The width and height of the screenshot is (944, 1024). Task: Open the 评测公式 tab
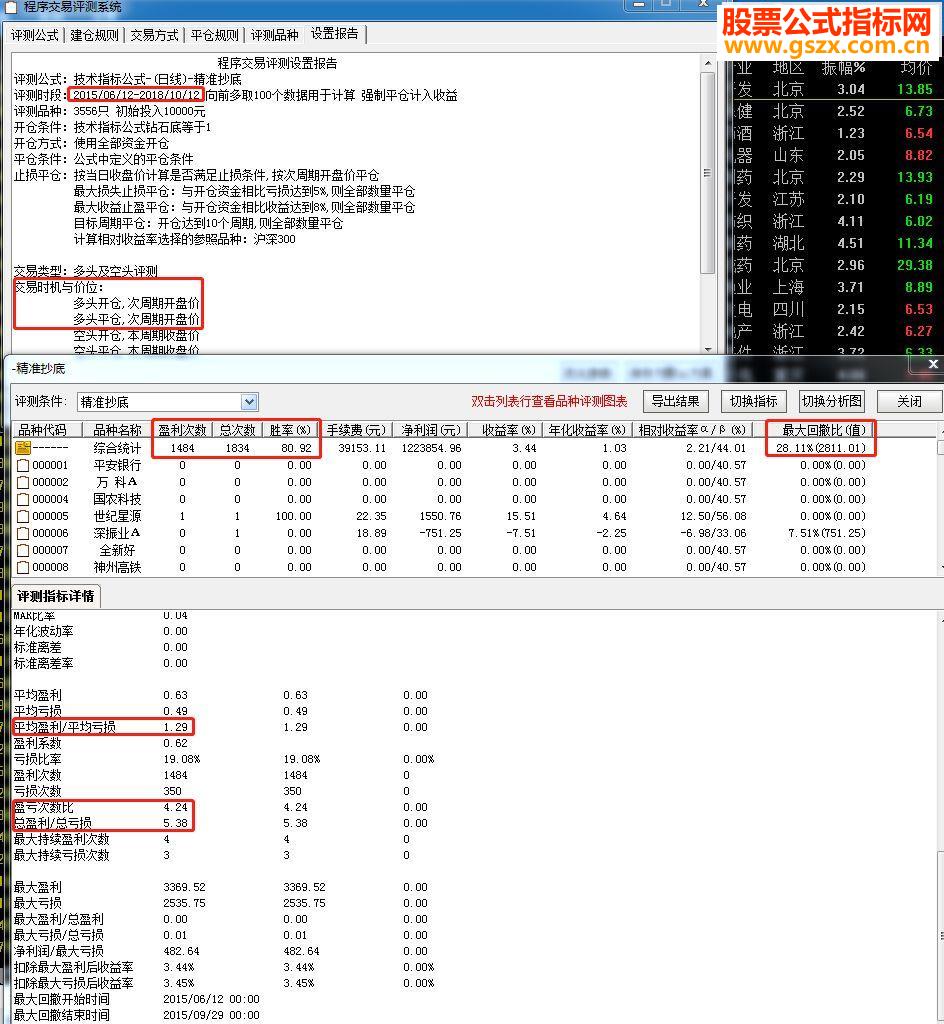(x=35, y=35)
